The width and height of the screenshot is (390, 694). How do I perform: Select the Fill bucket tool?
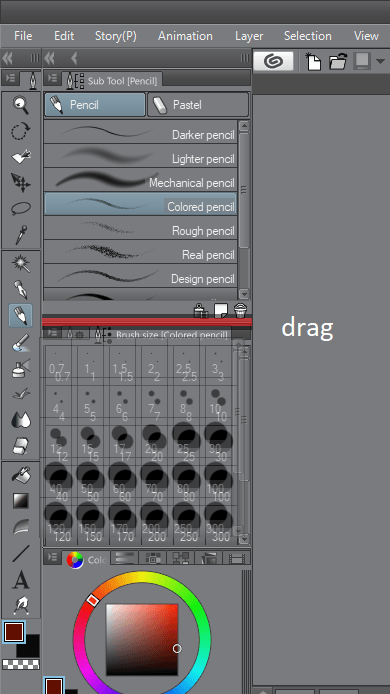click(x=21, y=474)
